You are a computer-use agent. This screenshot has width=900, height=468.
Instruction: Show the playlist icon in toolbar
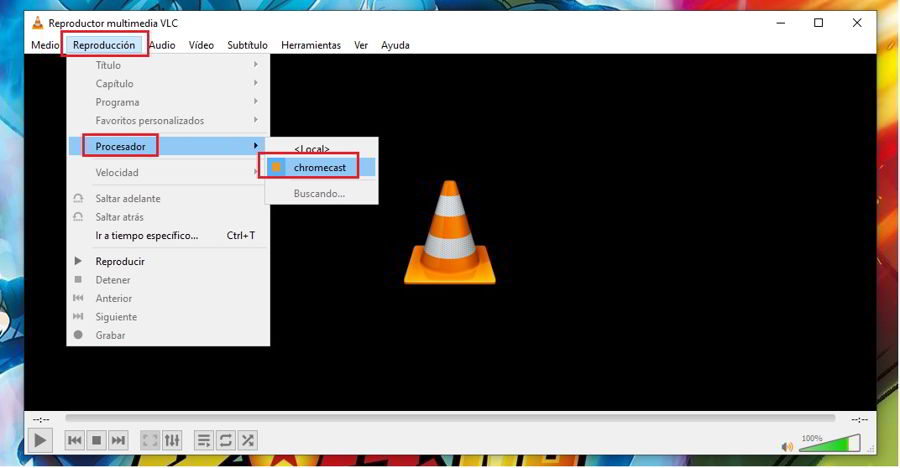tap(204, 440)
